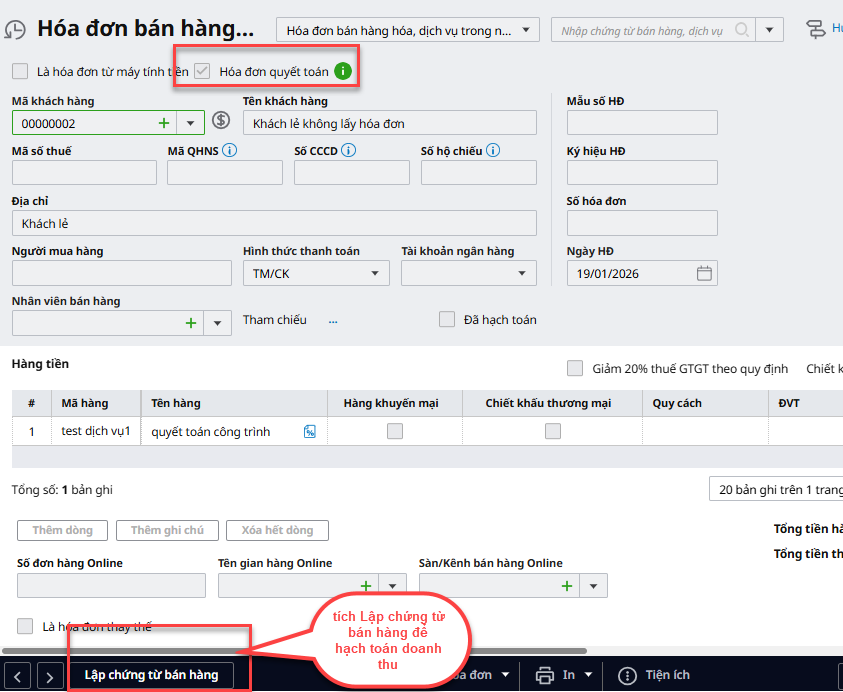Click the info icon next to Mã QHNS

click(230, 151)
